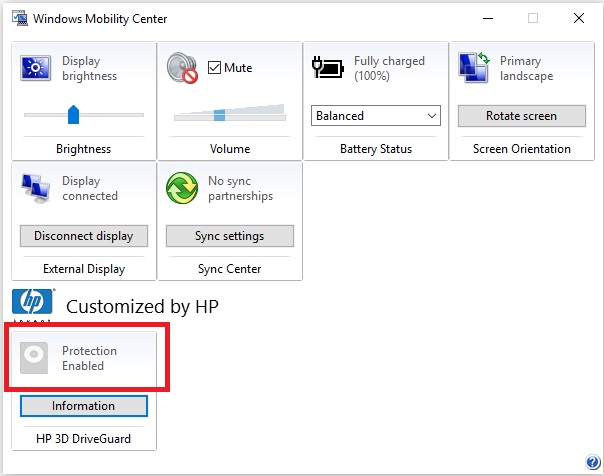Click the display brightness slider thumb

[73, 114]
